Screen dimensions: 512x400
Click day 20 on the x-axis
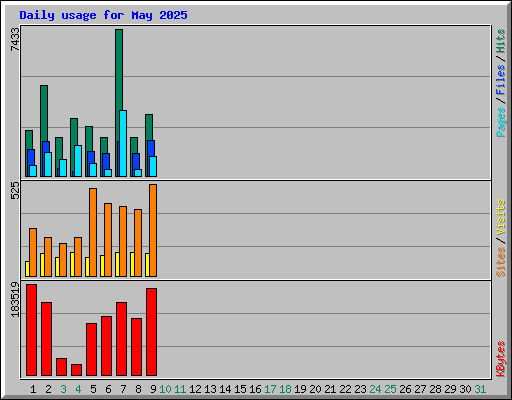coord(315,389)
